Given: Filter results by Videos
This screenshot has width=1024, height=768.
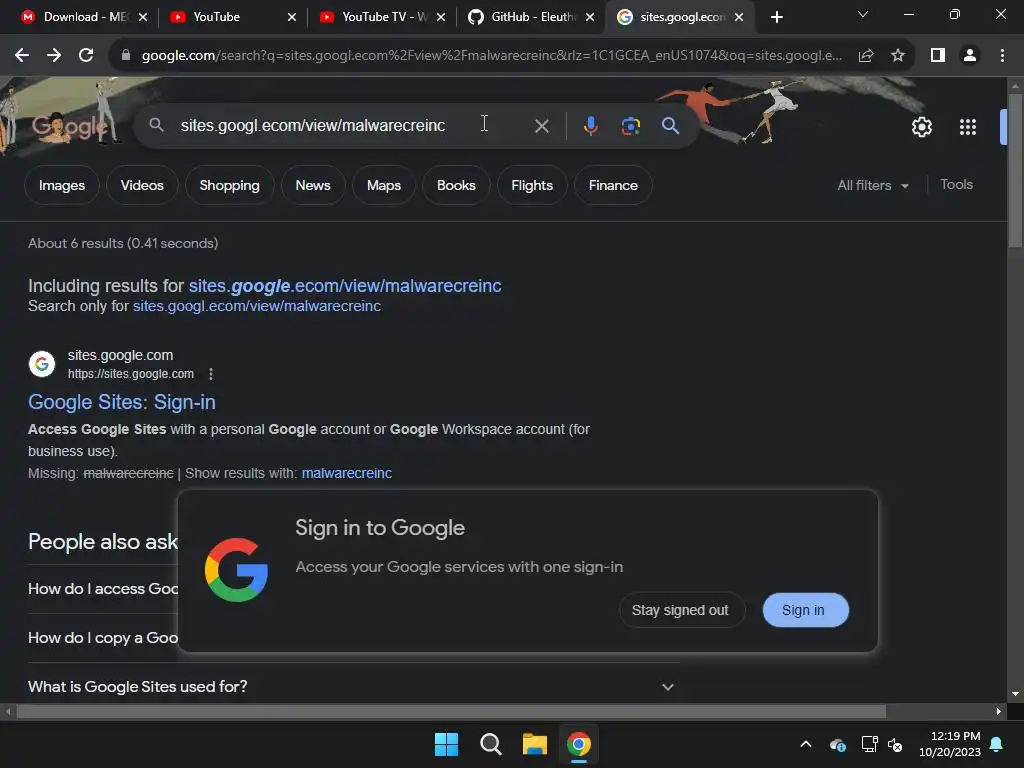Looking at the screenshot, I should 142,185.
